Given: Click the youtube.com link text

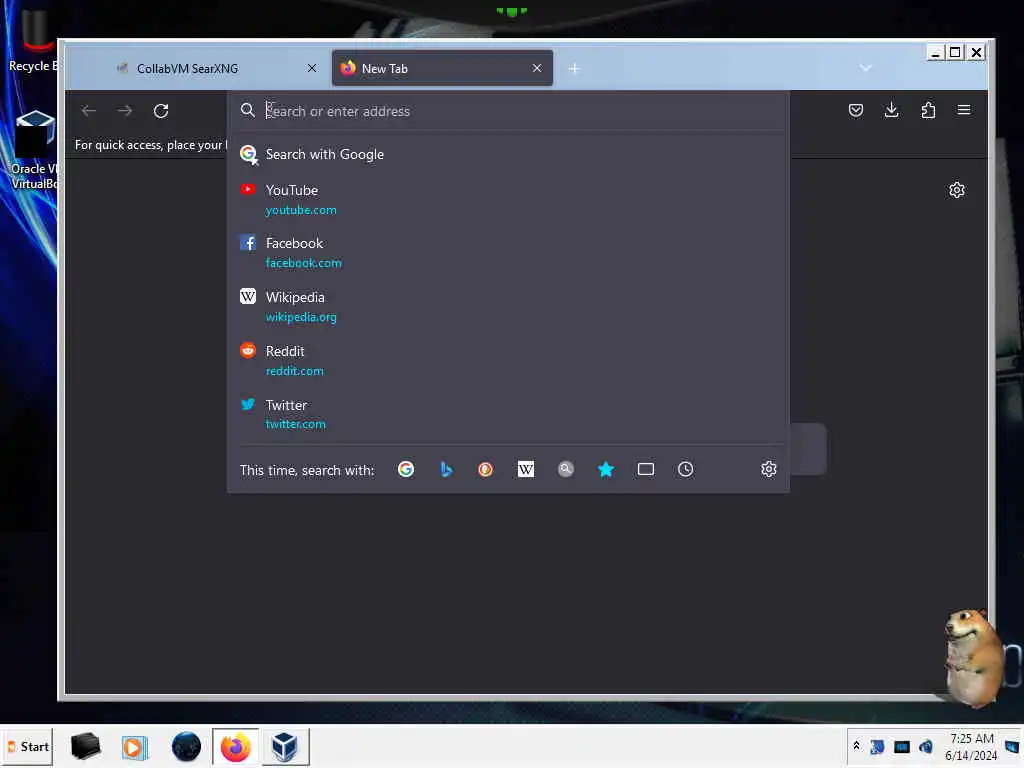Looking at the screenshot, I should coord(301,210).
